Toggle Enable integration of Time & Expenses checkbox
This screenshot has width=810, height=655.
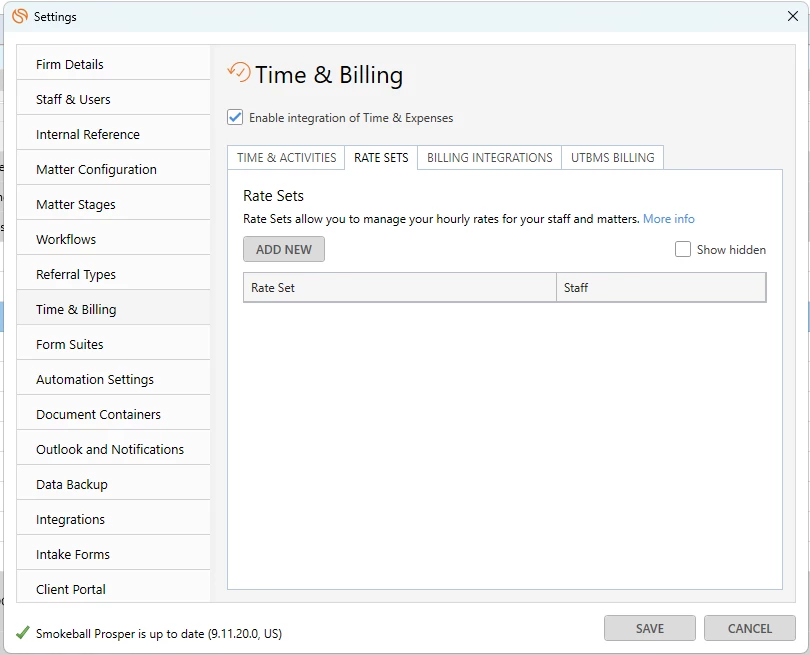pyautogui.click(x=235, y=117)
